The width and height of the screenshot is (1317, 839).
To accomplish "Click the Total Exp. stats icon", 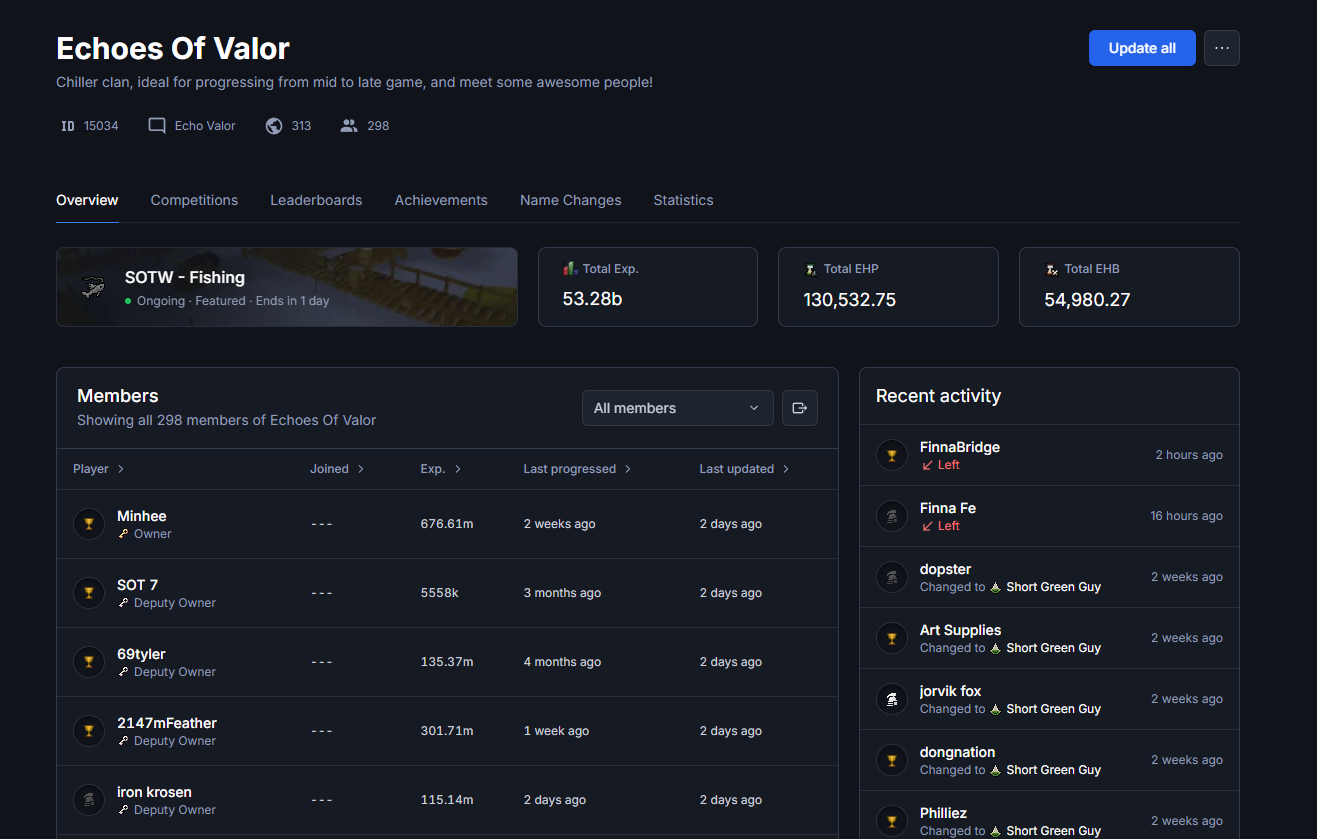I will 570,269.
